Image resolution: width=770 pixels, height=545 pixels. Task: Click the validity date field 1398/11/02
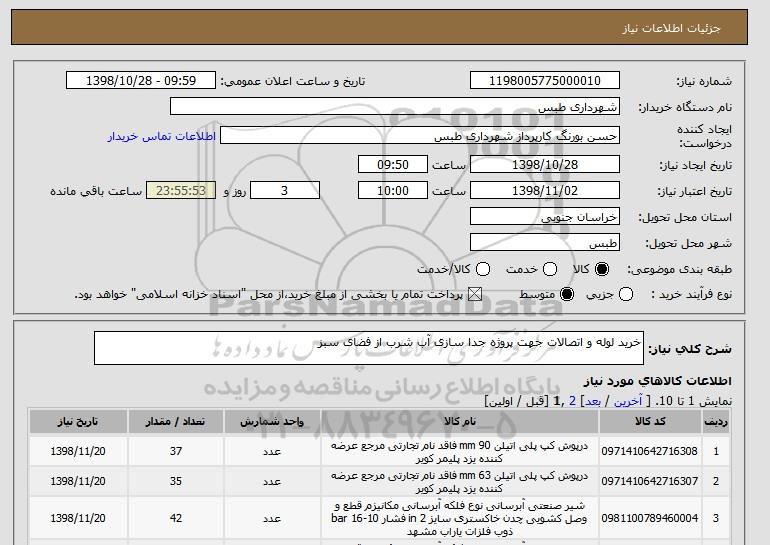(x=545, y=191)
